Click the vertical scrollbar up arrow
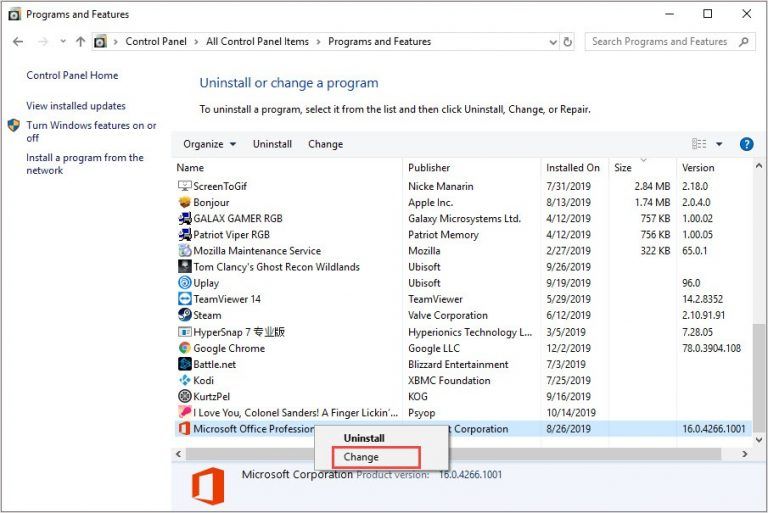 (759, 166)
